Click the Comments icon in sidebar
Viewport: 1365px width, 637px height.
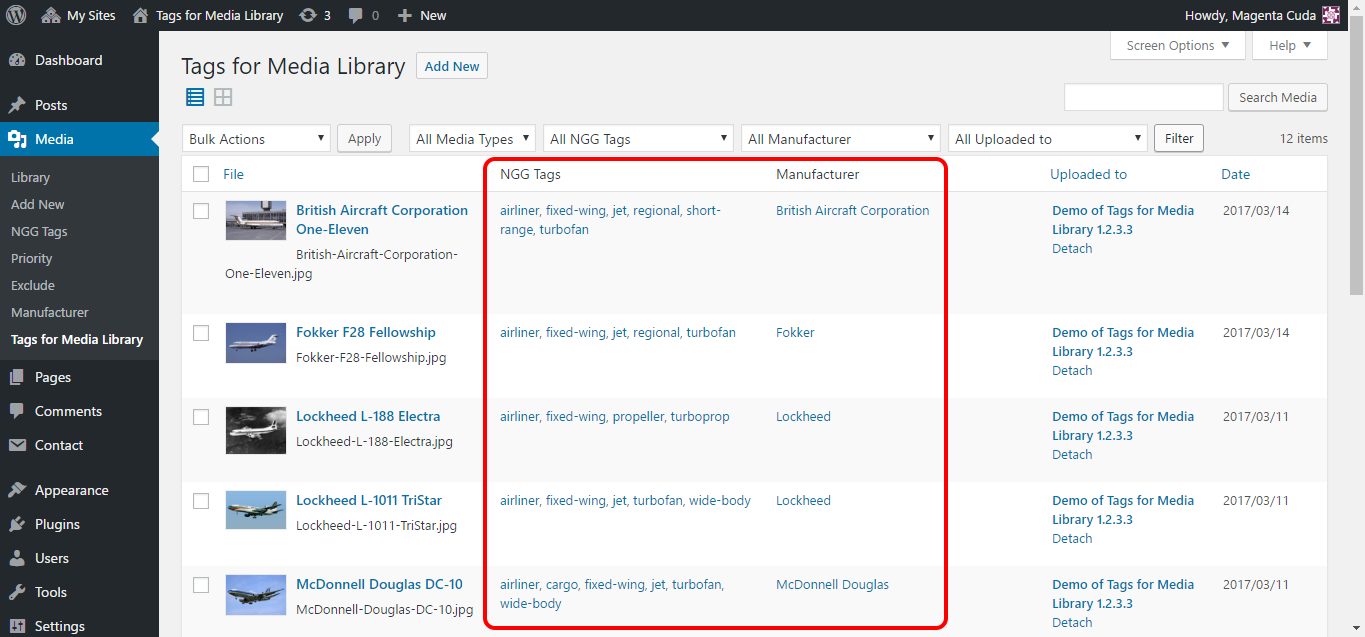pos(17,411)
